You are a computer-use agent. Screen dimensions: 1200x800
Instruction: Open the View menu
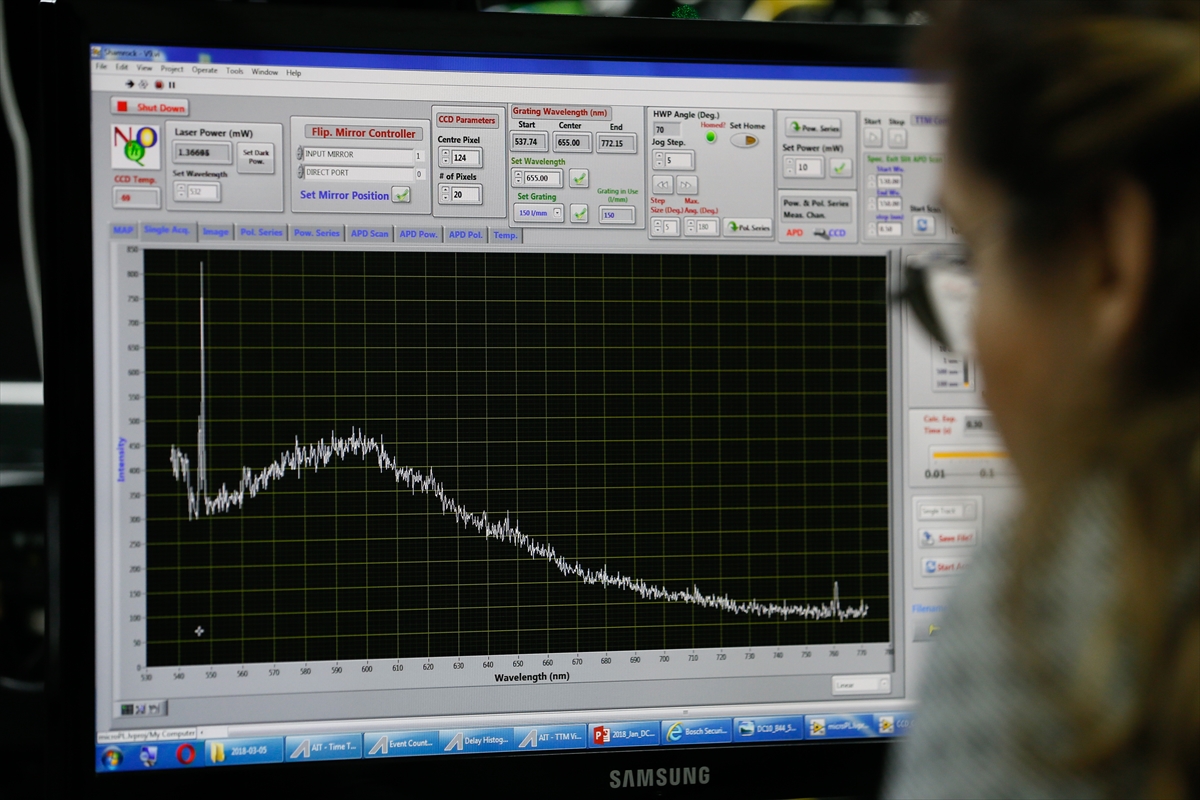[145, 69]
